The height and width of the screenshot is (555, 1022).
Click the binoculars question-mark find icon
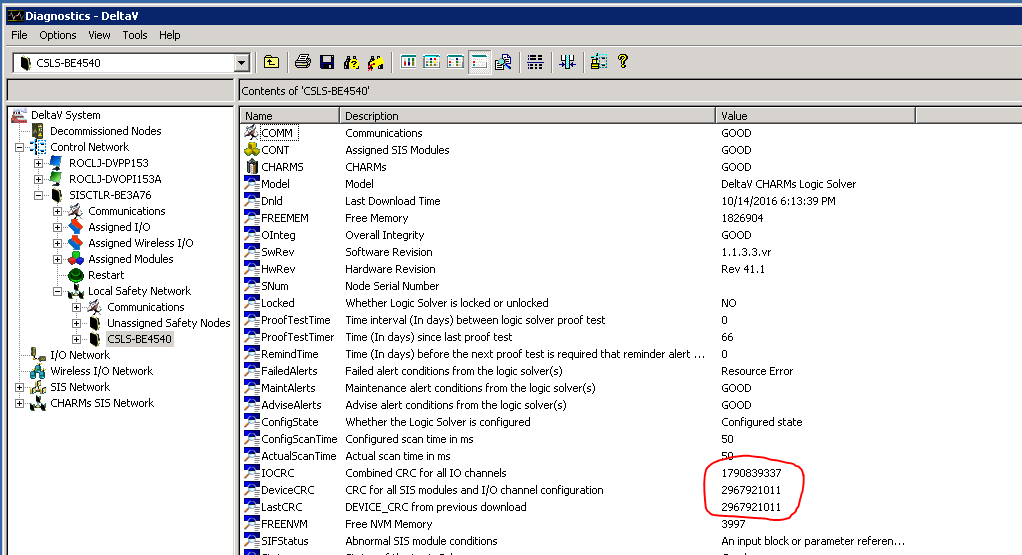point(351,62)
